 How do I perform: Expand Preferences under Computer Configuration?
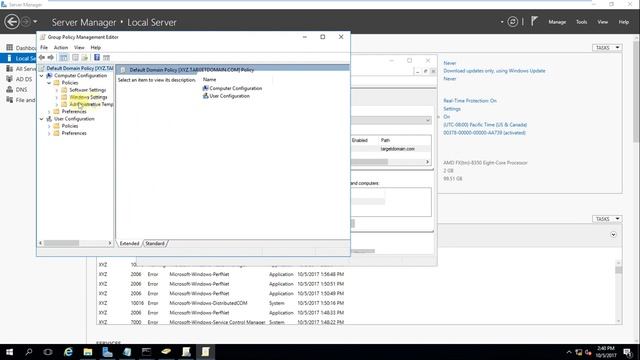pyautogui.click(x=49, y=111)
